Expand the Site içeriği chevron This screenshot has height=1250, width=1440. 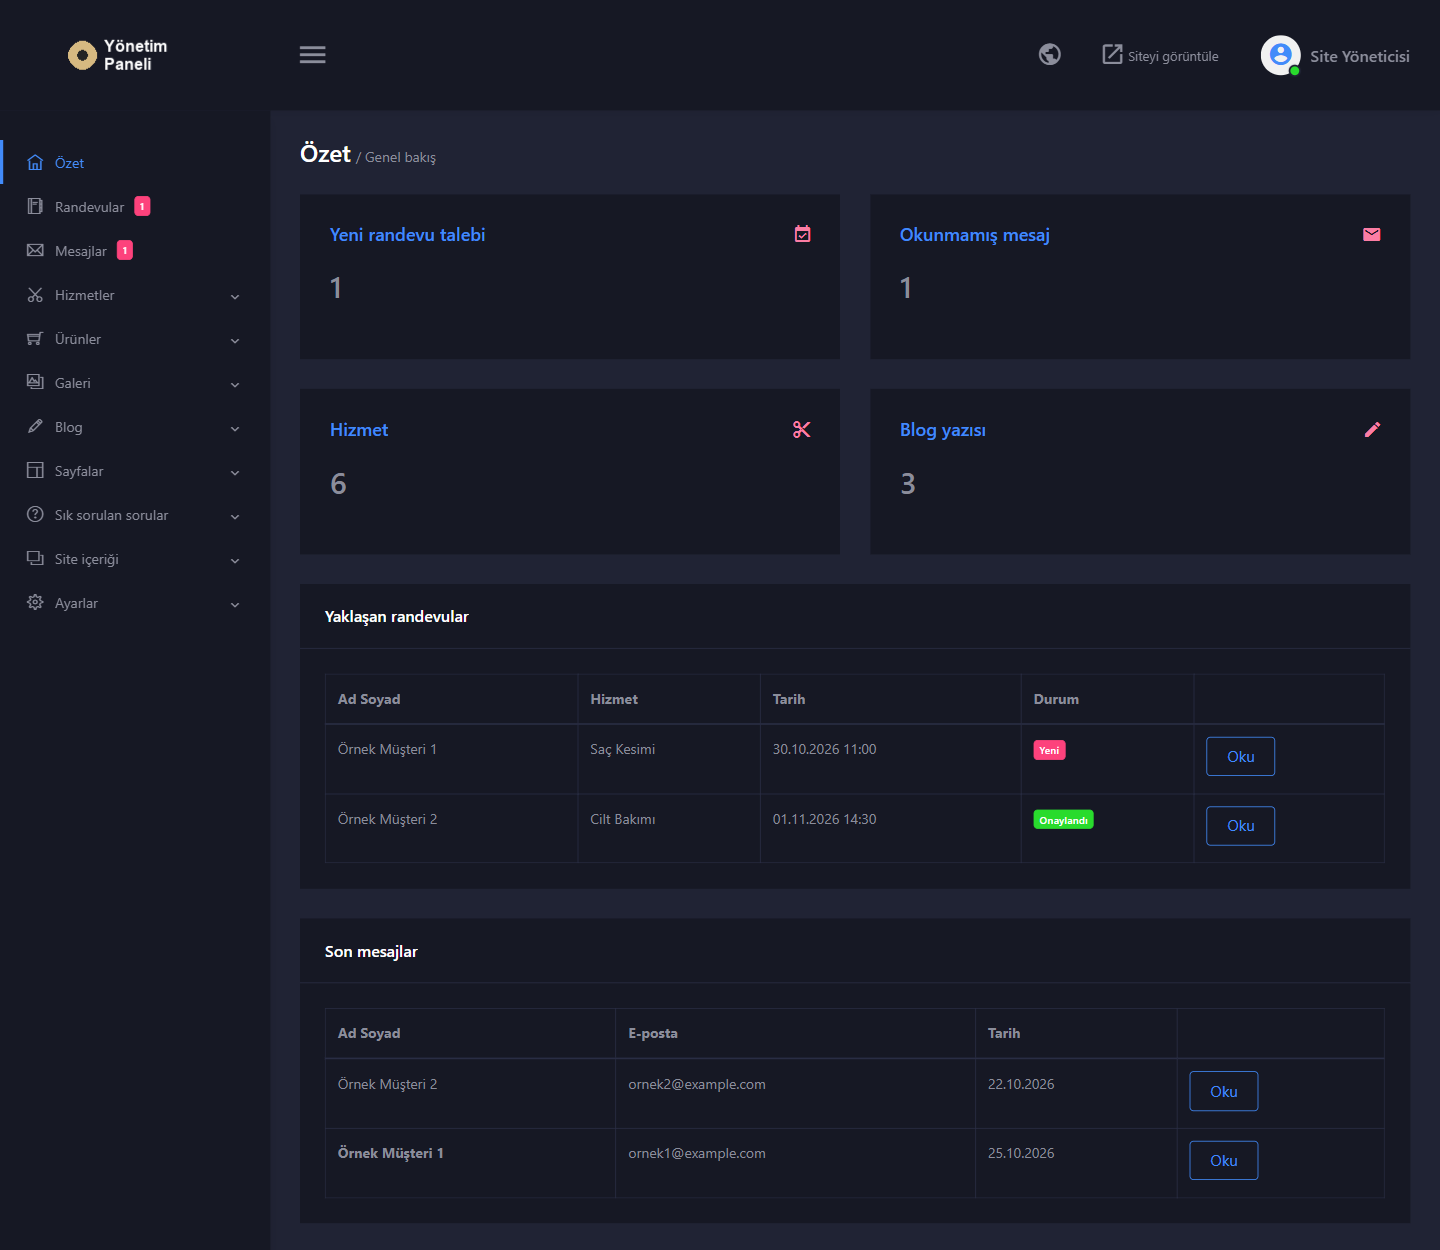(235, 560)
